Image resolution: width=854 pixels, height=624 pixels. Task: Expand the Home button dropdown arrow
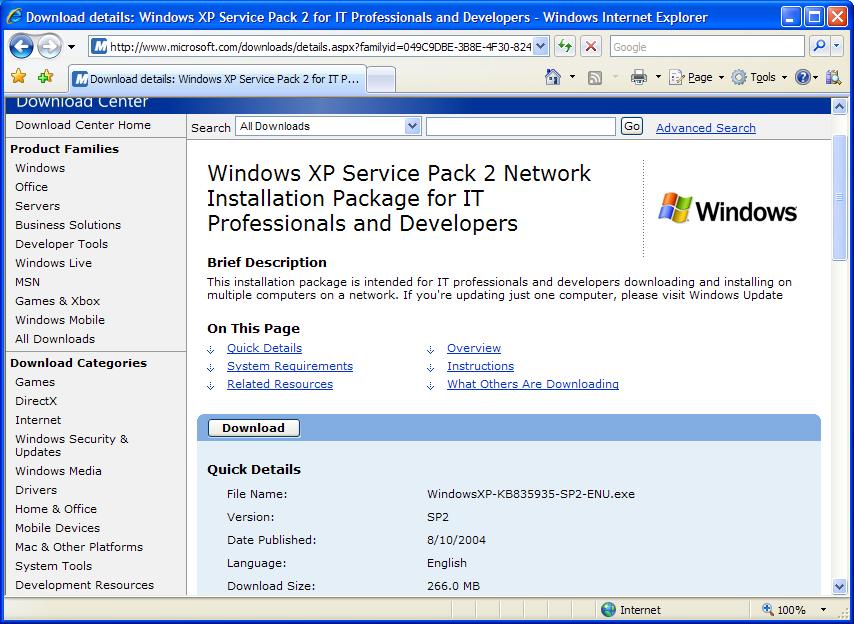[572, 77]
